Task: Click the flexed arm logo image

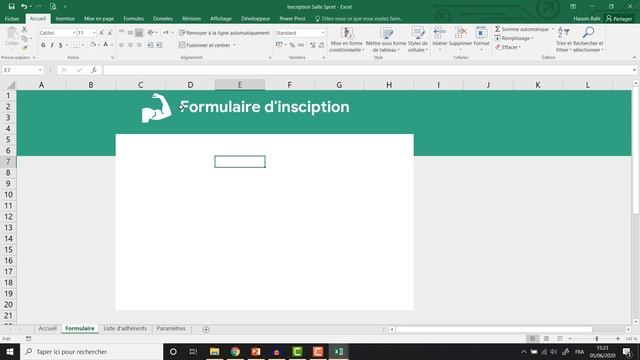Action: click(x=156, y=108)
